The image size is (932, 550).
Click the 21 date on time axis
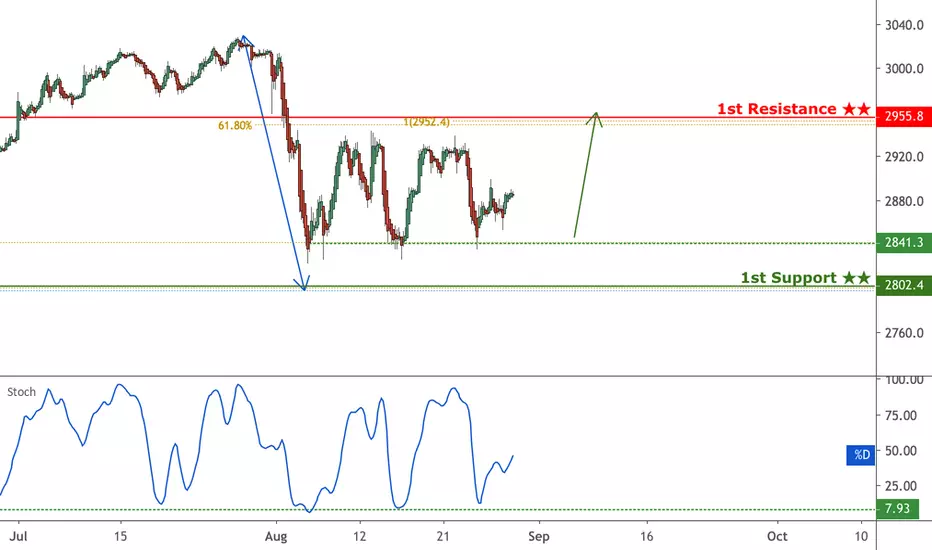tap(443, 536)
